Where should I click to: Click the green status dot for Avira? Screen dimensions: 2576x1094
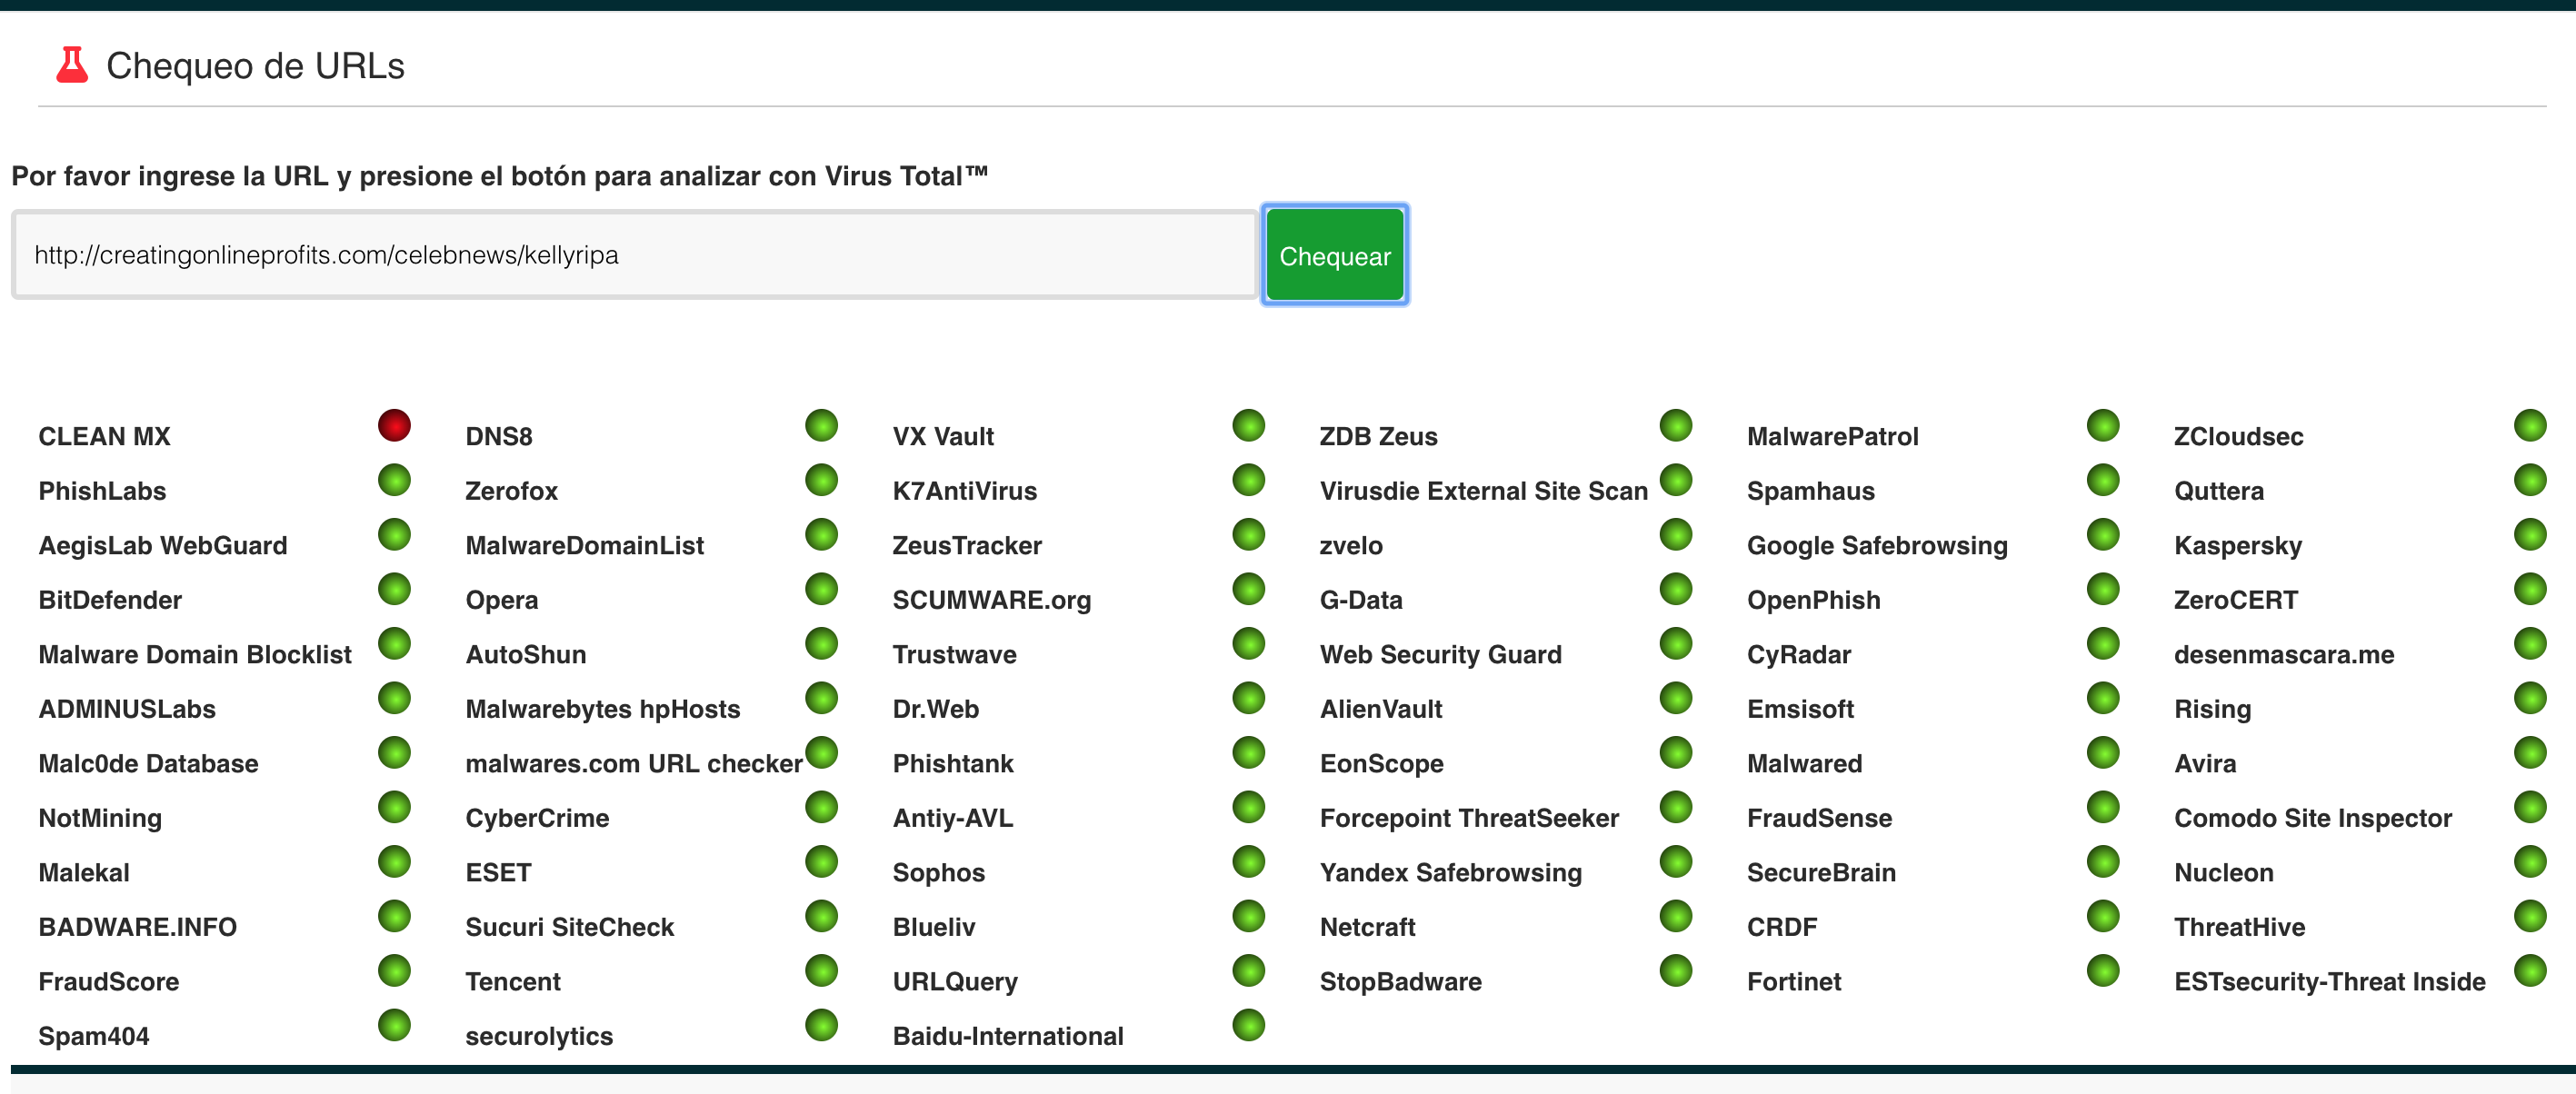point(2530,752)
